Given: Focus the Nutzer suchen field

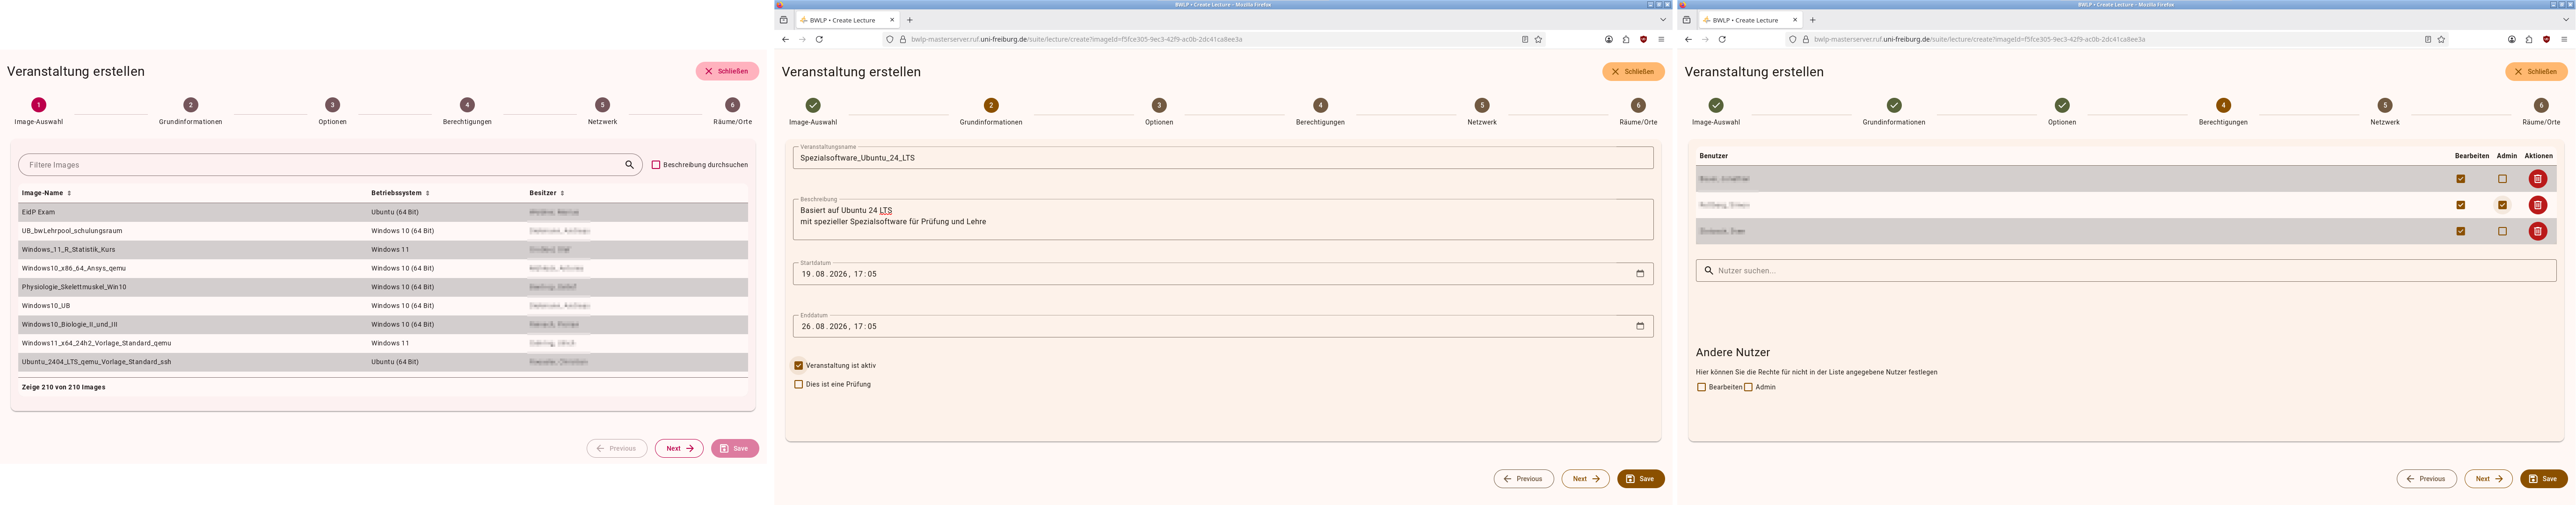Looking at the screenshot, I should (2126, 270).
